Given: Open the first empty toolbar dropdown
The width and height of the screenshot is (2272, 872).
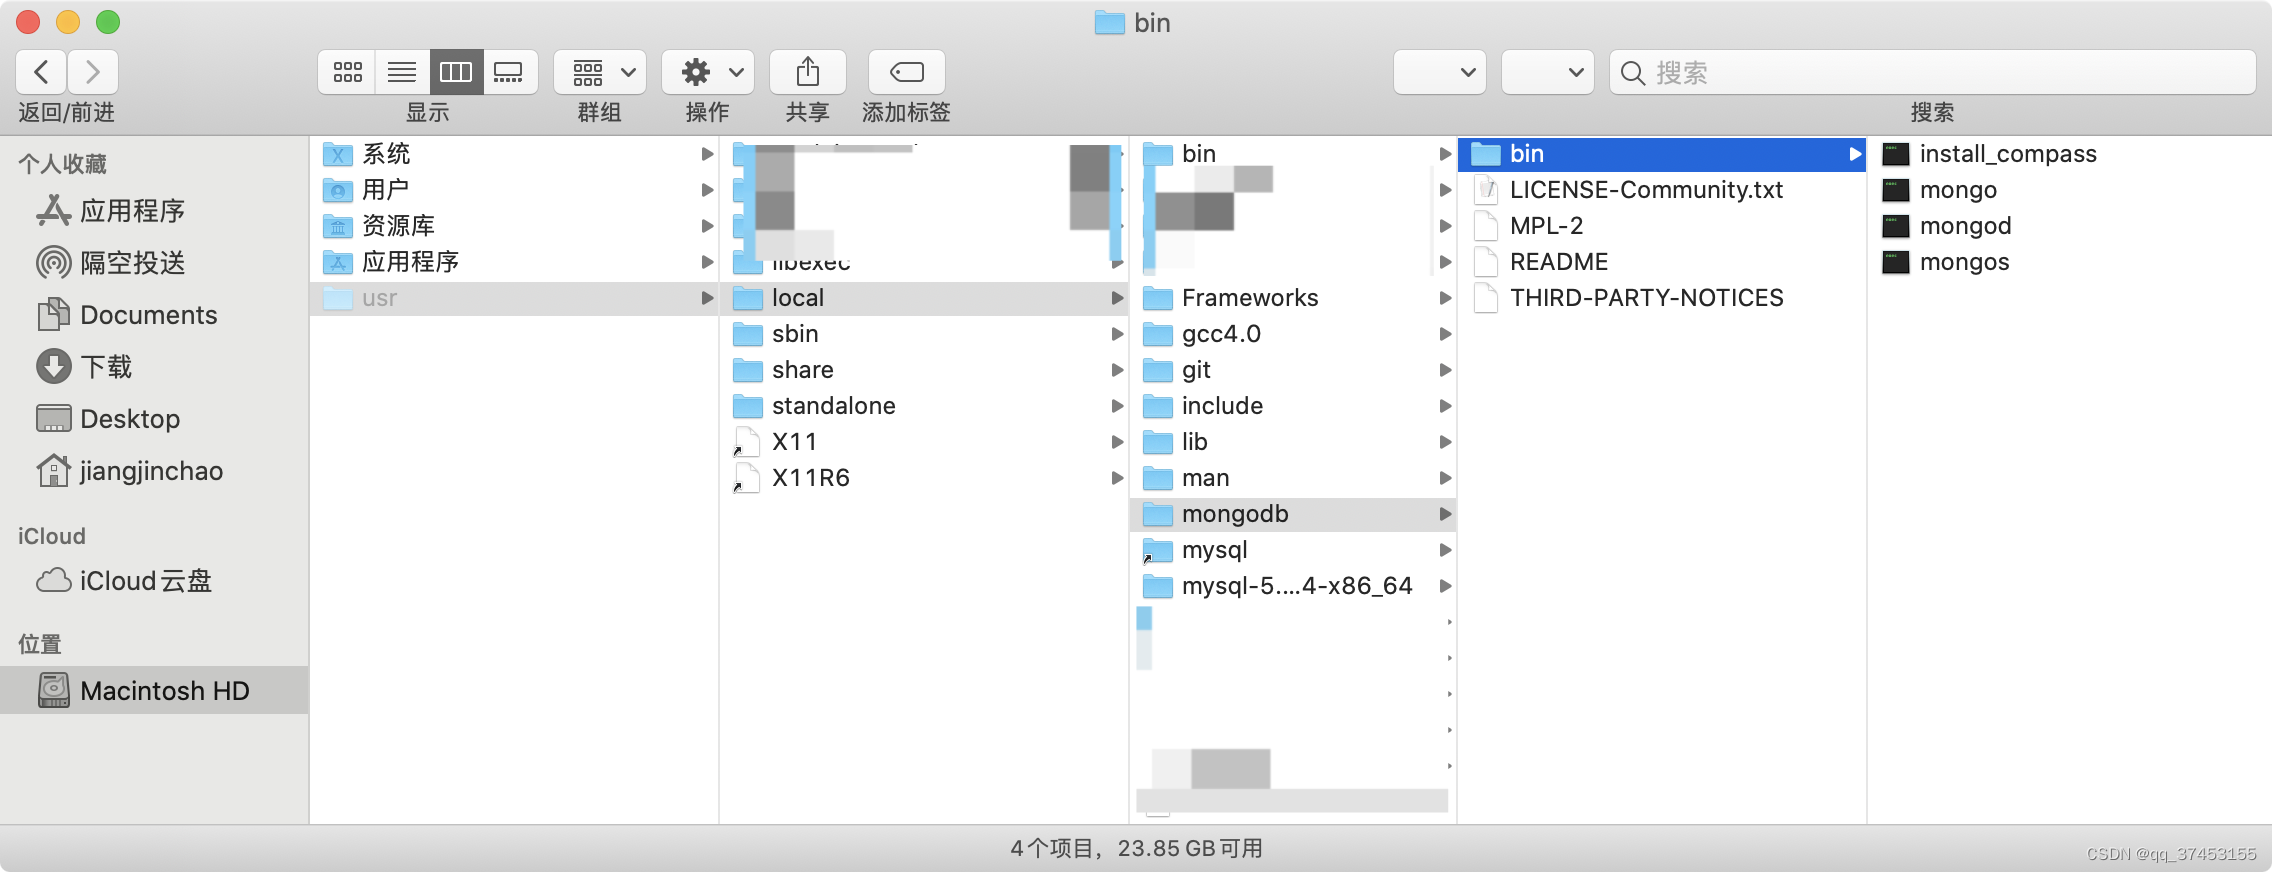Looking at the screenshot, I should click(x=1440, y=72).
